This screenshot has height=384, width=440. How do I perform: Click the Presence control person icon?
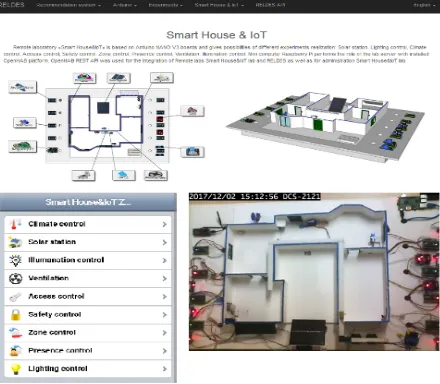(x=15, y=351)
